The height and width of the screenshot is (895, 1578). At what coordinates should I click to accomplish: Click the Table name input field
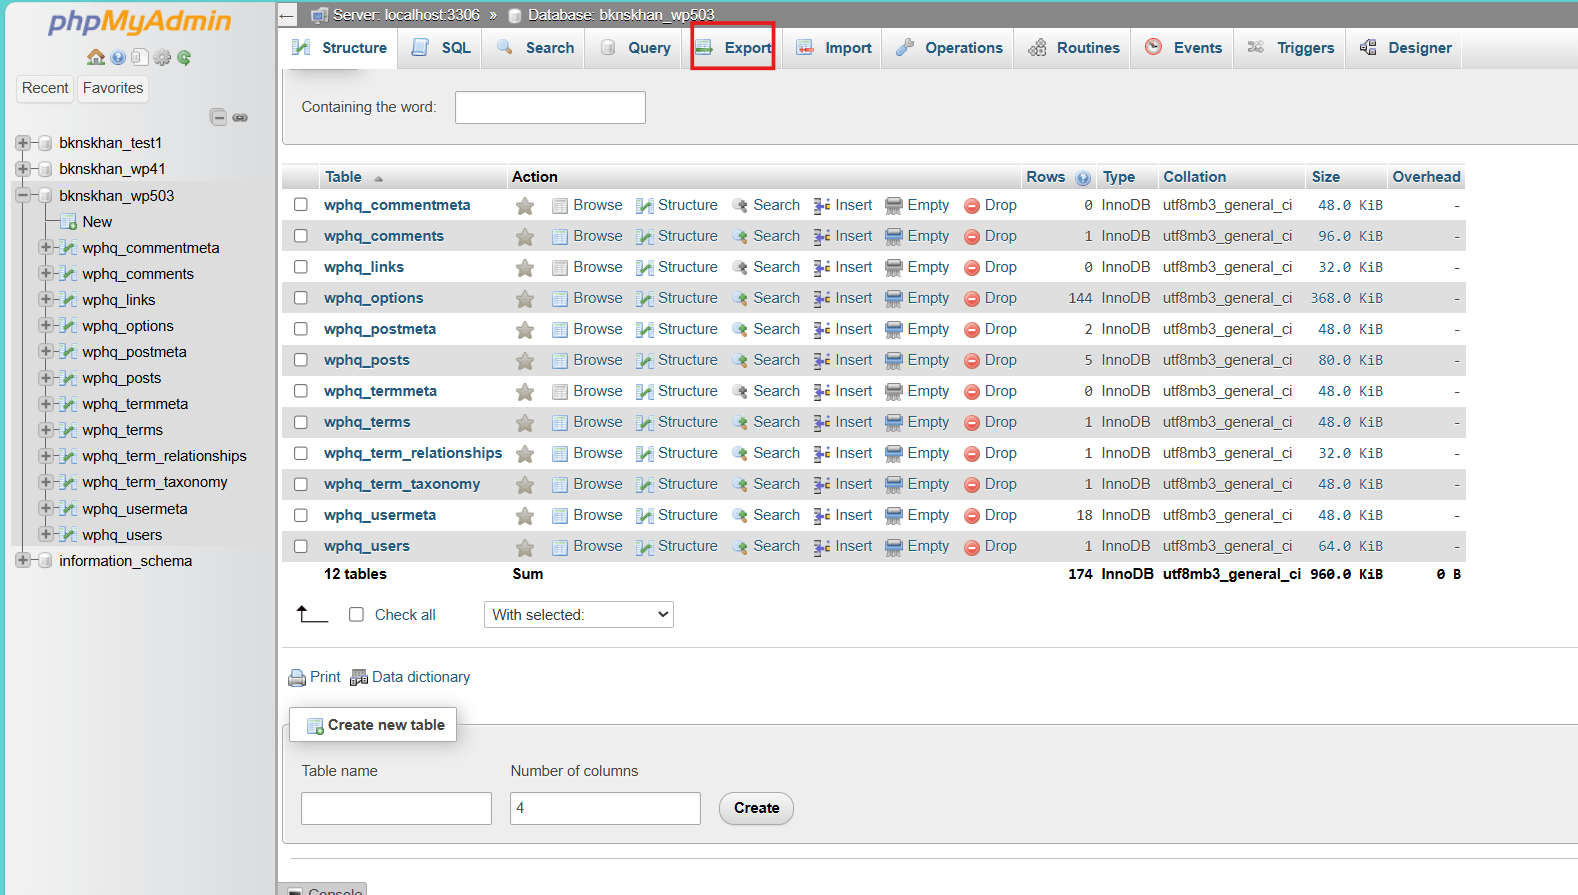point(396,808)
